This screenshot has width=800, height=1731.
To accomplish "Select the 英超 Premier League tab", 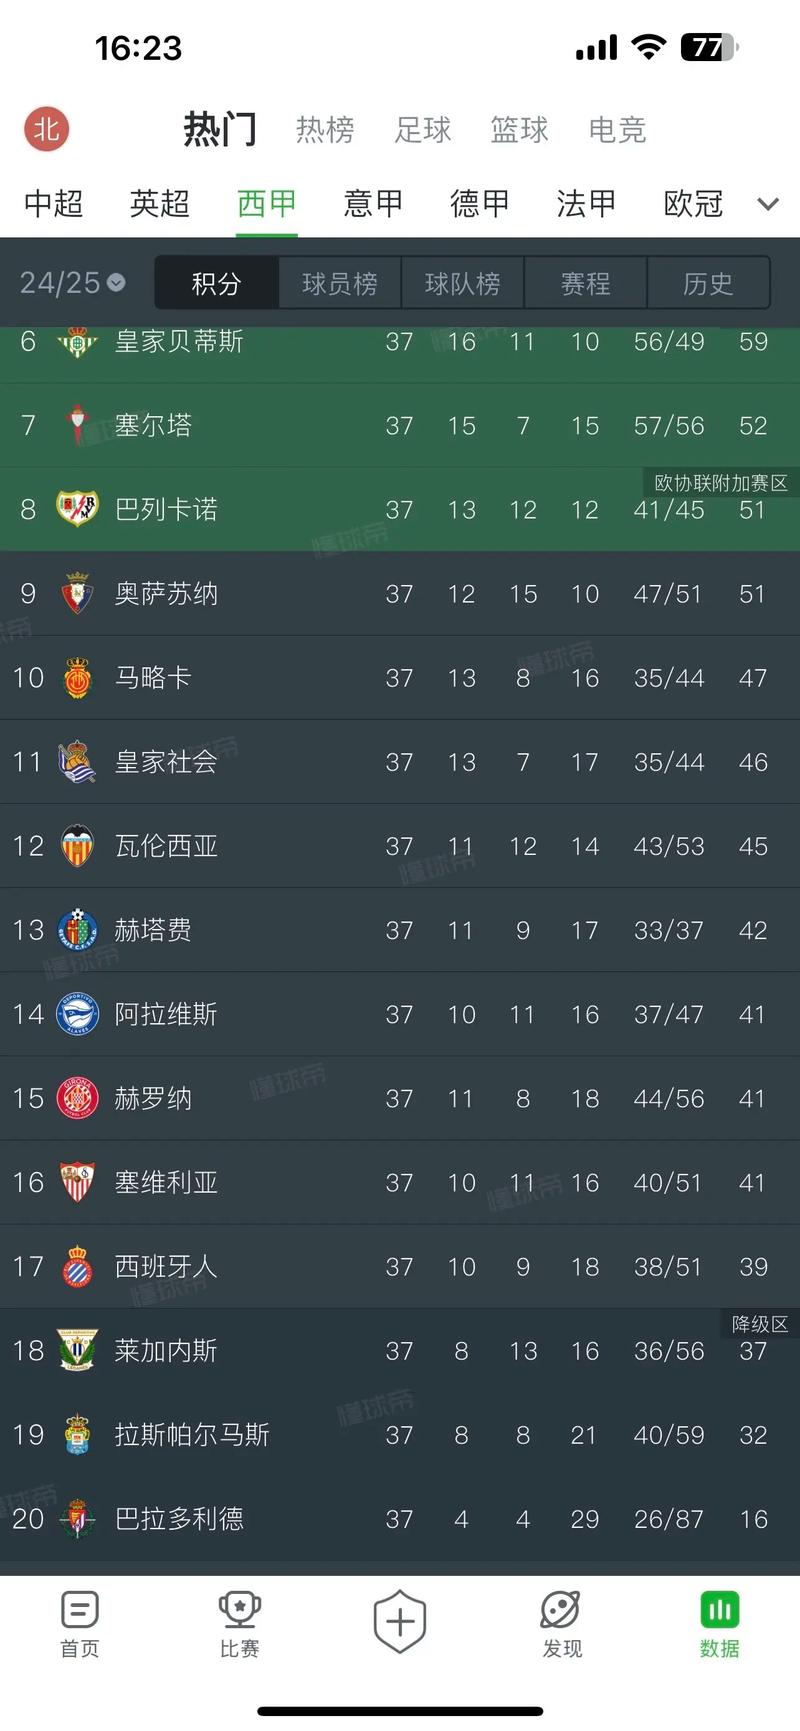I will click(159, 203).
